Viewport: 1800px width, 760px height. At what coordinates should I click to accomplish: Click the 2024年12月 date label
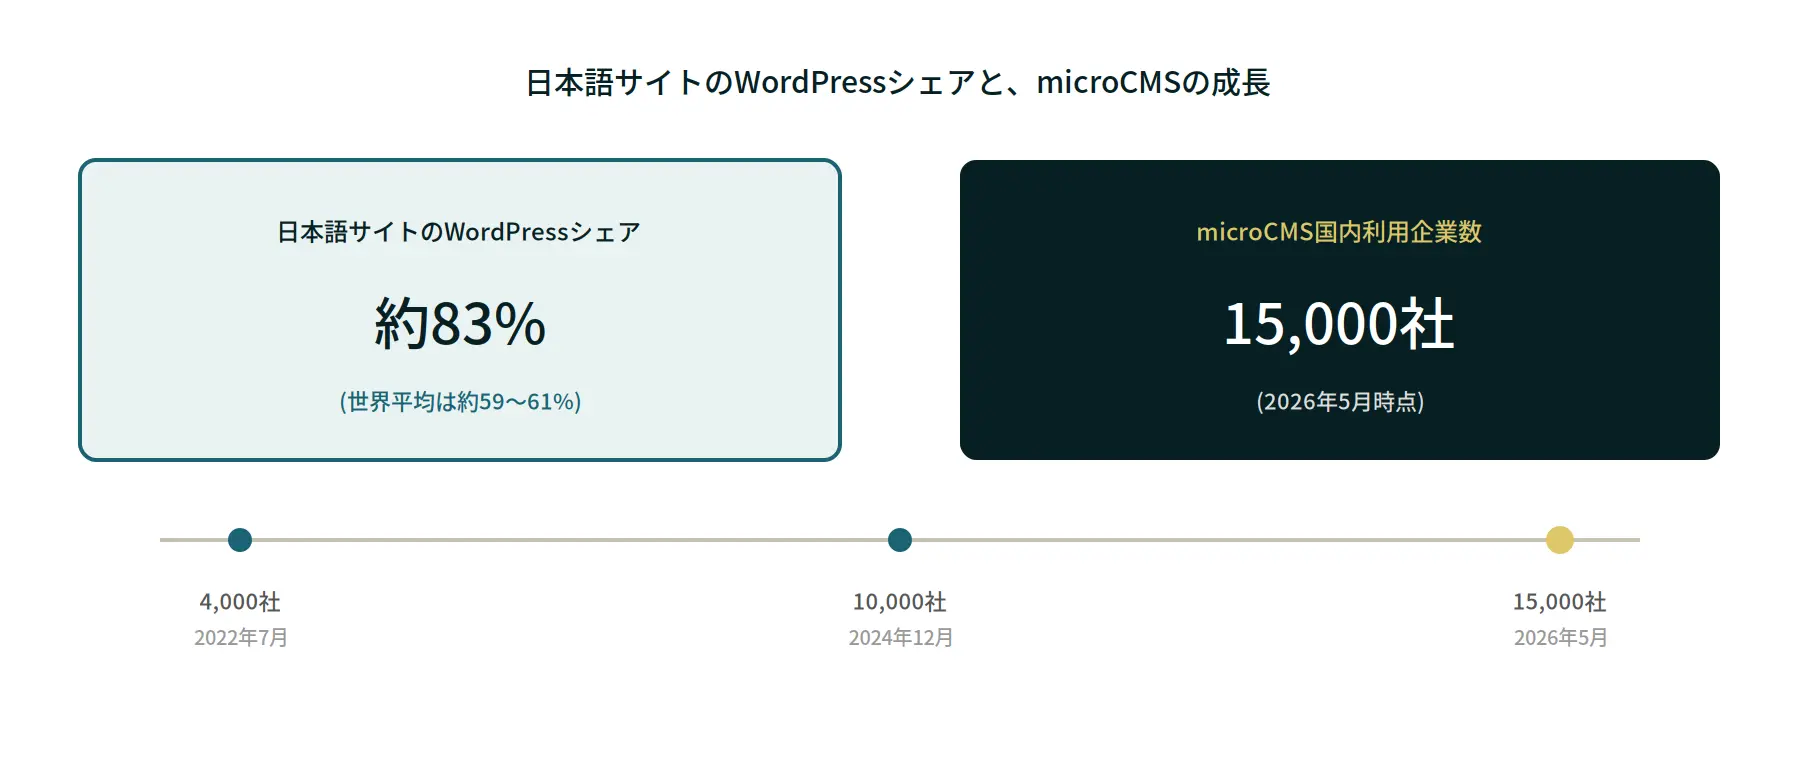[901, 638]
